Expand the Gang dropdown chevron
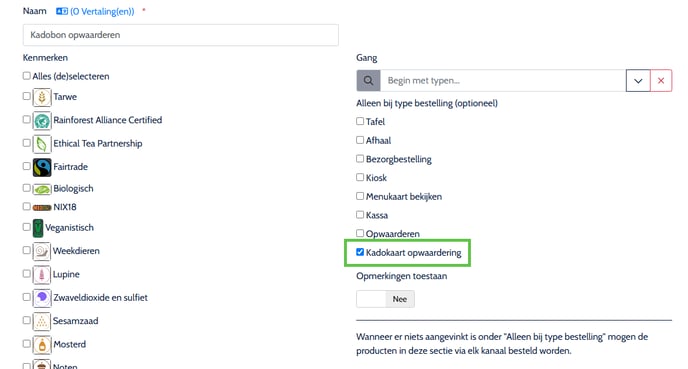 pos(638,81)
